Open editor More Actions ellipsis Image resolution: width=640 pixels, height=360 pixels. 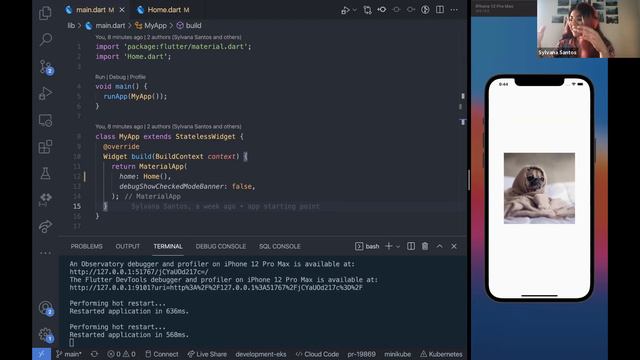tap(454, 10)
